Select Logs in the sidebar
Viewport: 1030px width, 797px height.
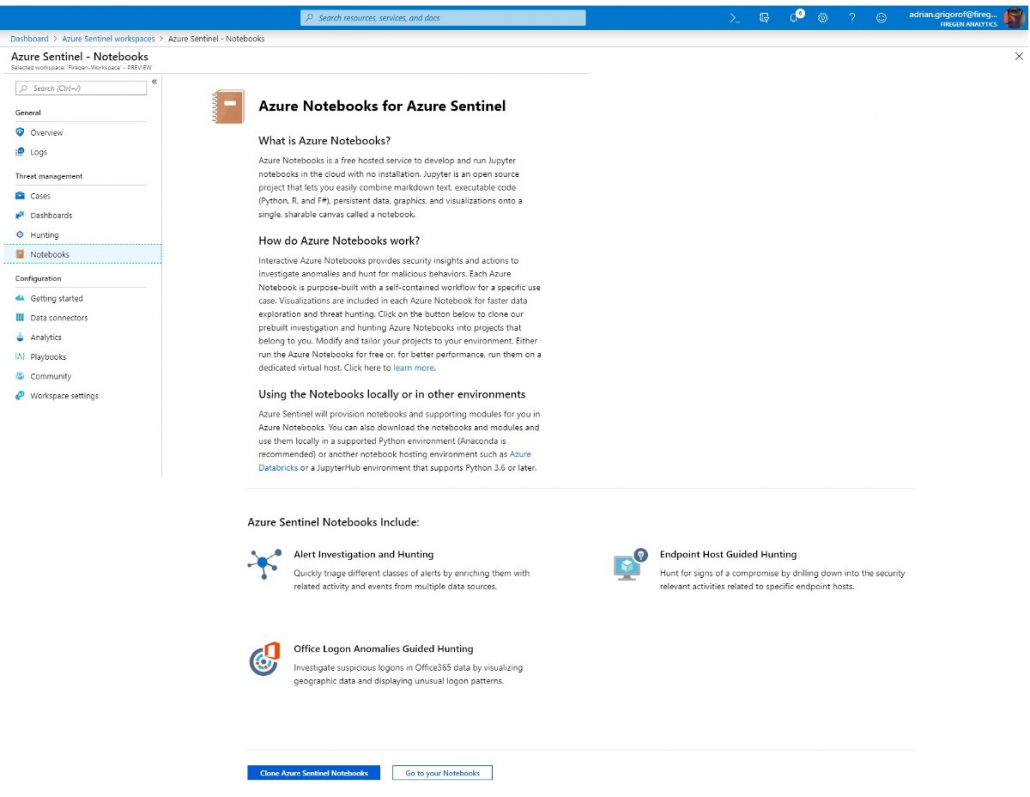click(x=41, y=152)
